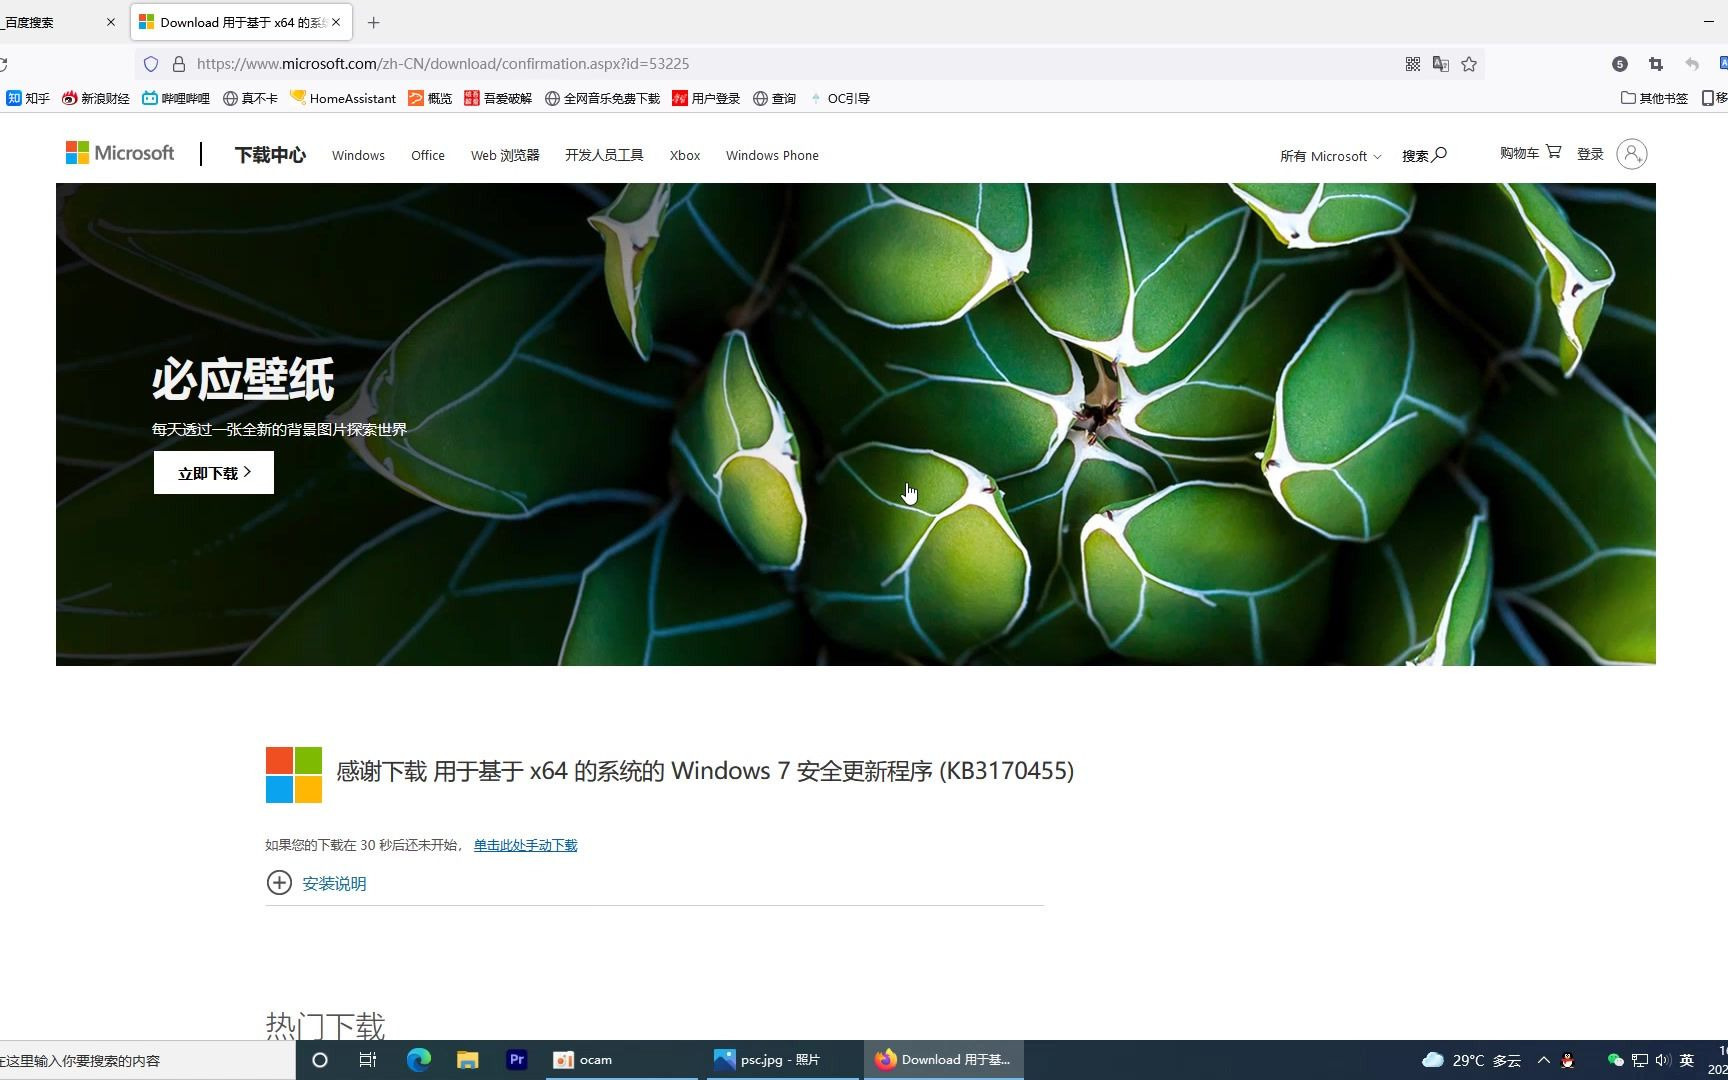1728x1080 pixels.
Task: Open the 哔哩哔哩 bookmark
Action: (176, 98)
